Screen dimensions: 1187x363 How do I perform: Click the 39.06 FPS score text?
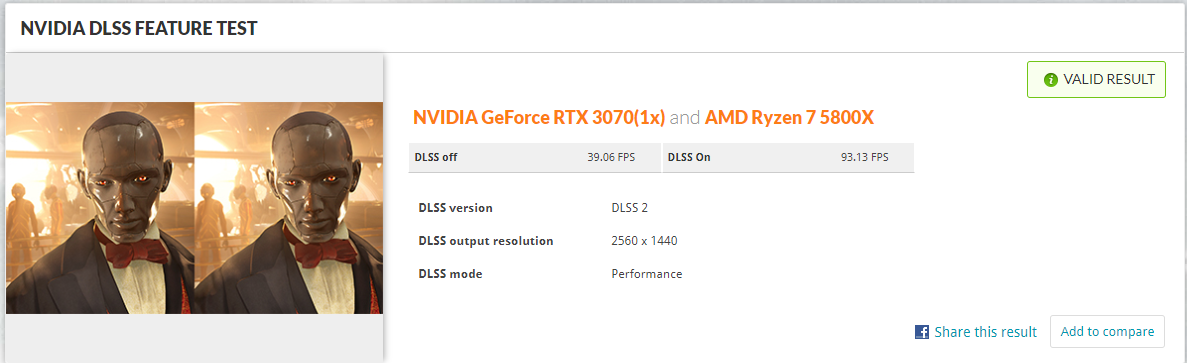[611, 157]
